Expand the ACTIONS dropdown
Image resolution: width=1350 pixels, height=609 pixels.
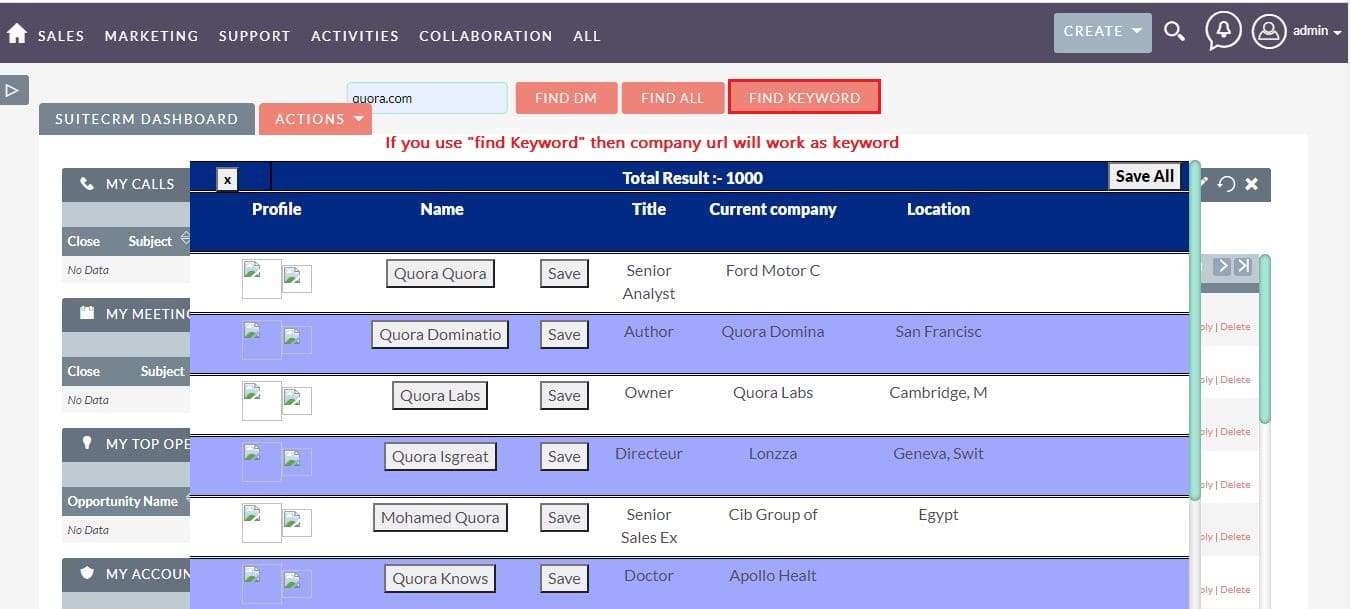coord(315,119)
